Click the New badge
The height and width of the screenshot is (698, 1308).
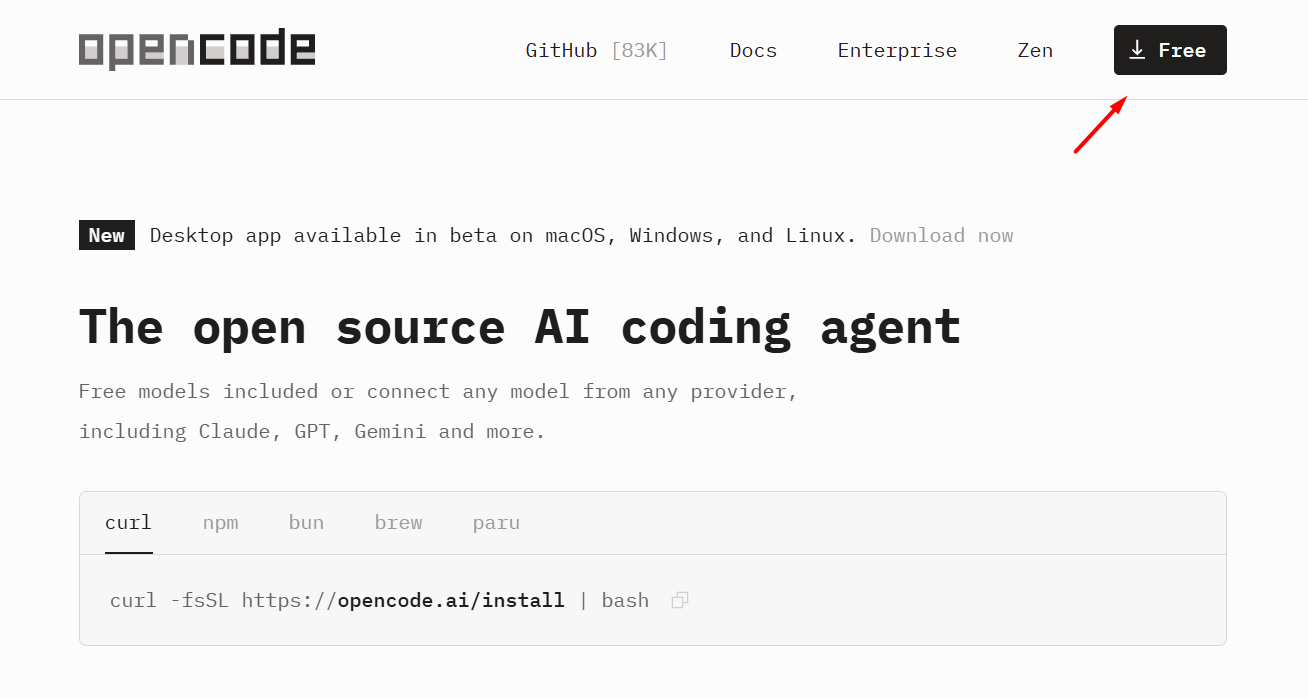106,235
